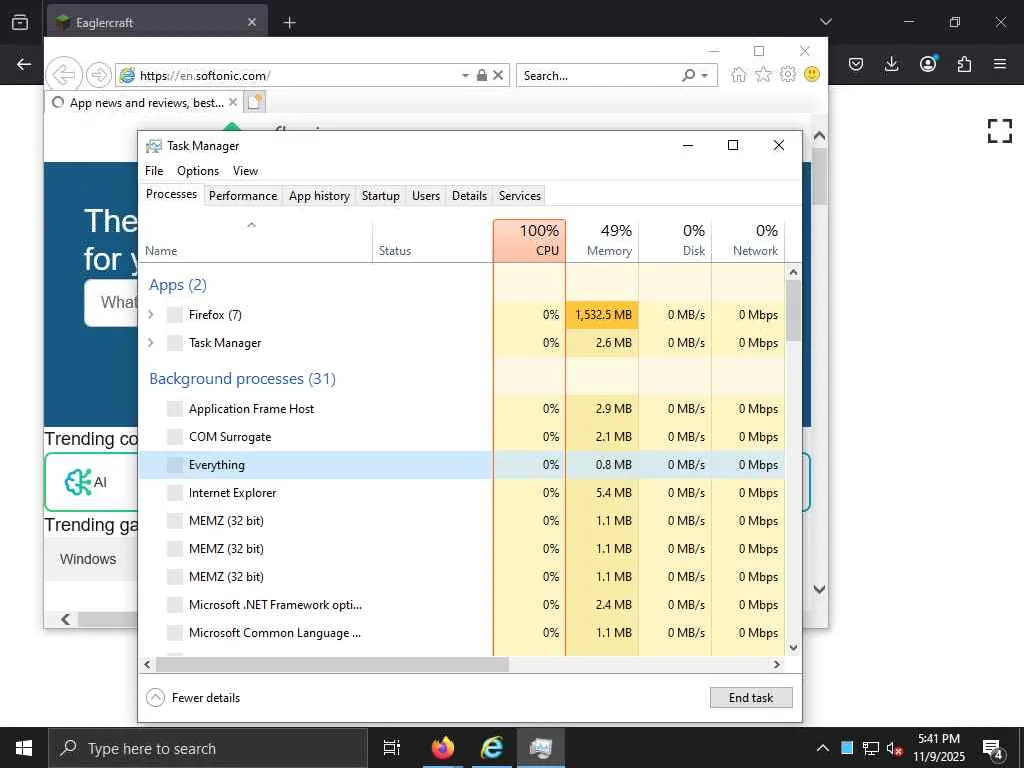The height and width of the screenshot is (768, 1024).
Task: Click the IE Home icon
Action: pos(739,75)
